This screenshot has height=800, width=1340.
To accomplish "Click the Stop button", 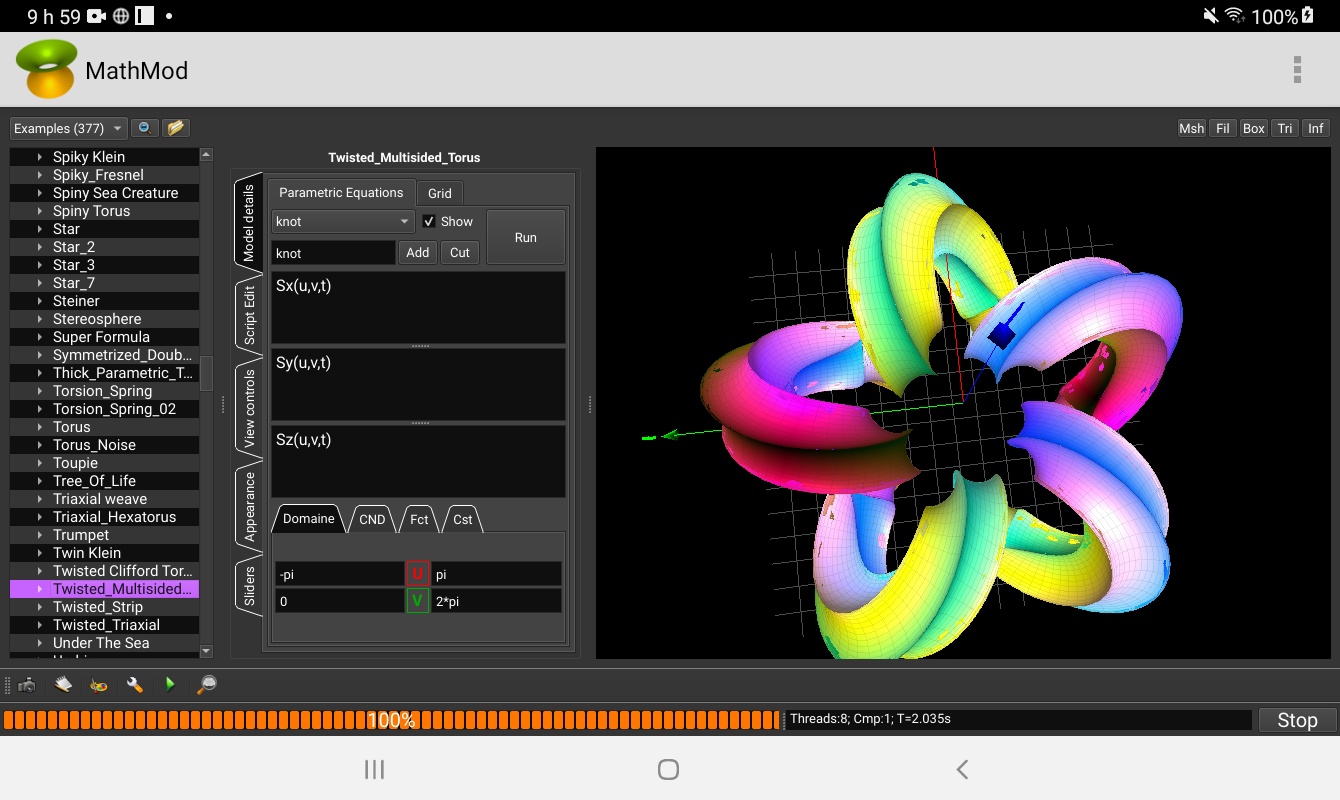I will pyautogui.click(x=1297, y=720).
